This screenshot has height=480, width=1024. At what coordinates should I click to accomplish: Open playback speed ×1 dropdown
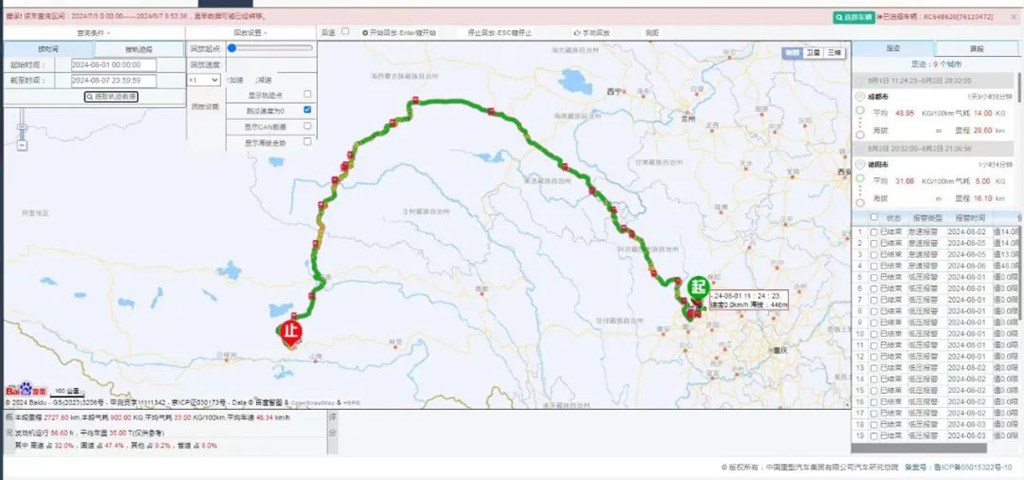[204, 80]
